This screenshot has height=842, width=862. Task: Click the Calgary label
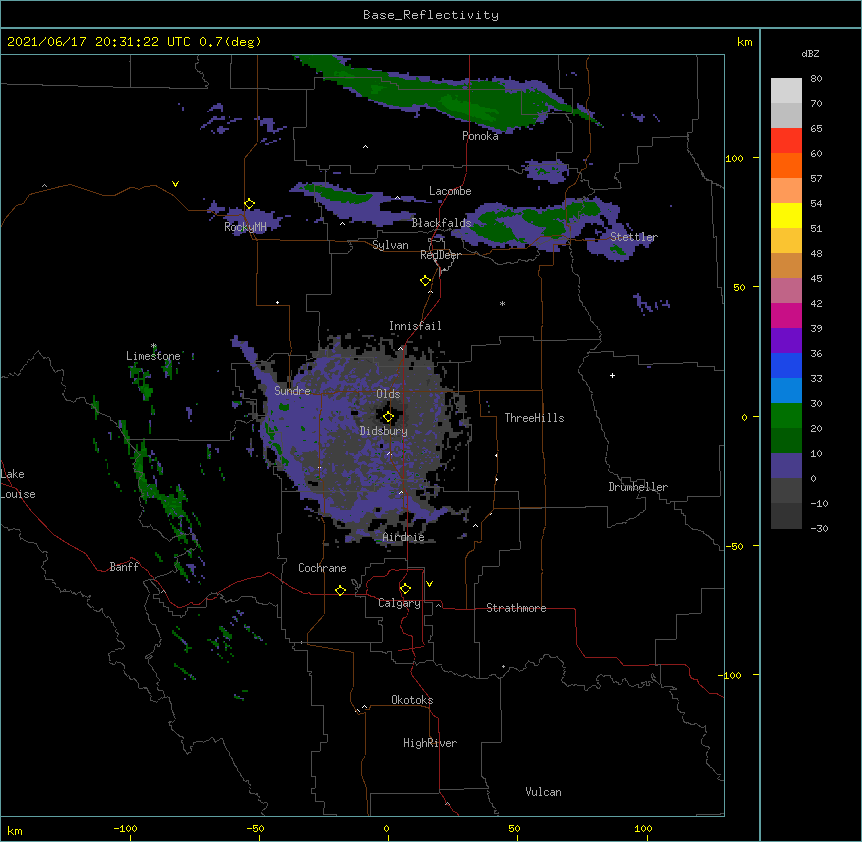(x=399, y=603)
